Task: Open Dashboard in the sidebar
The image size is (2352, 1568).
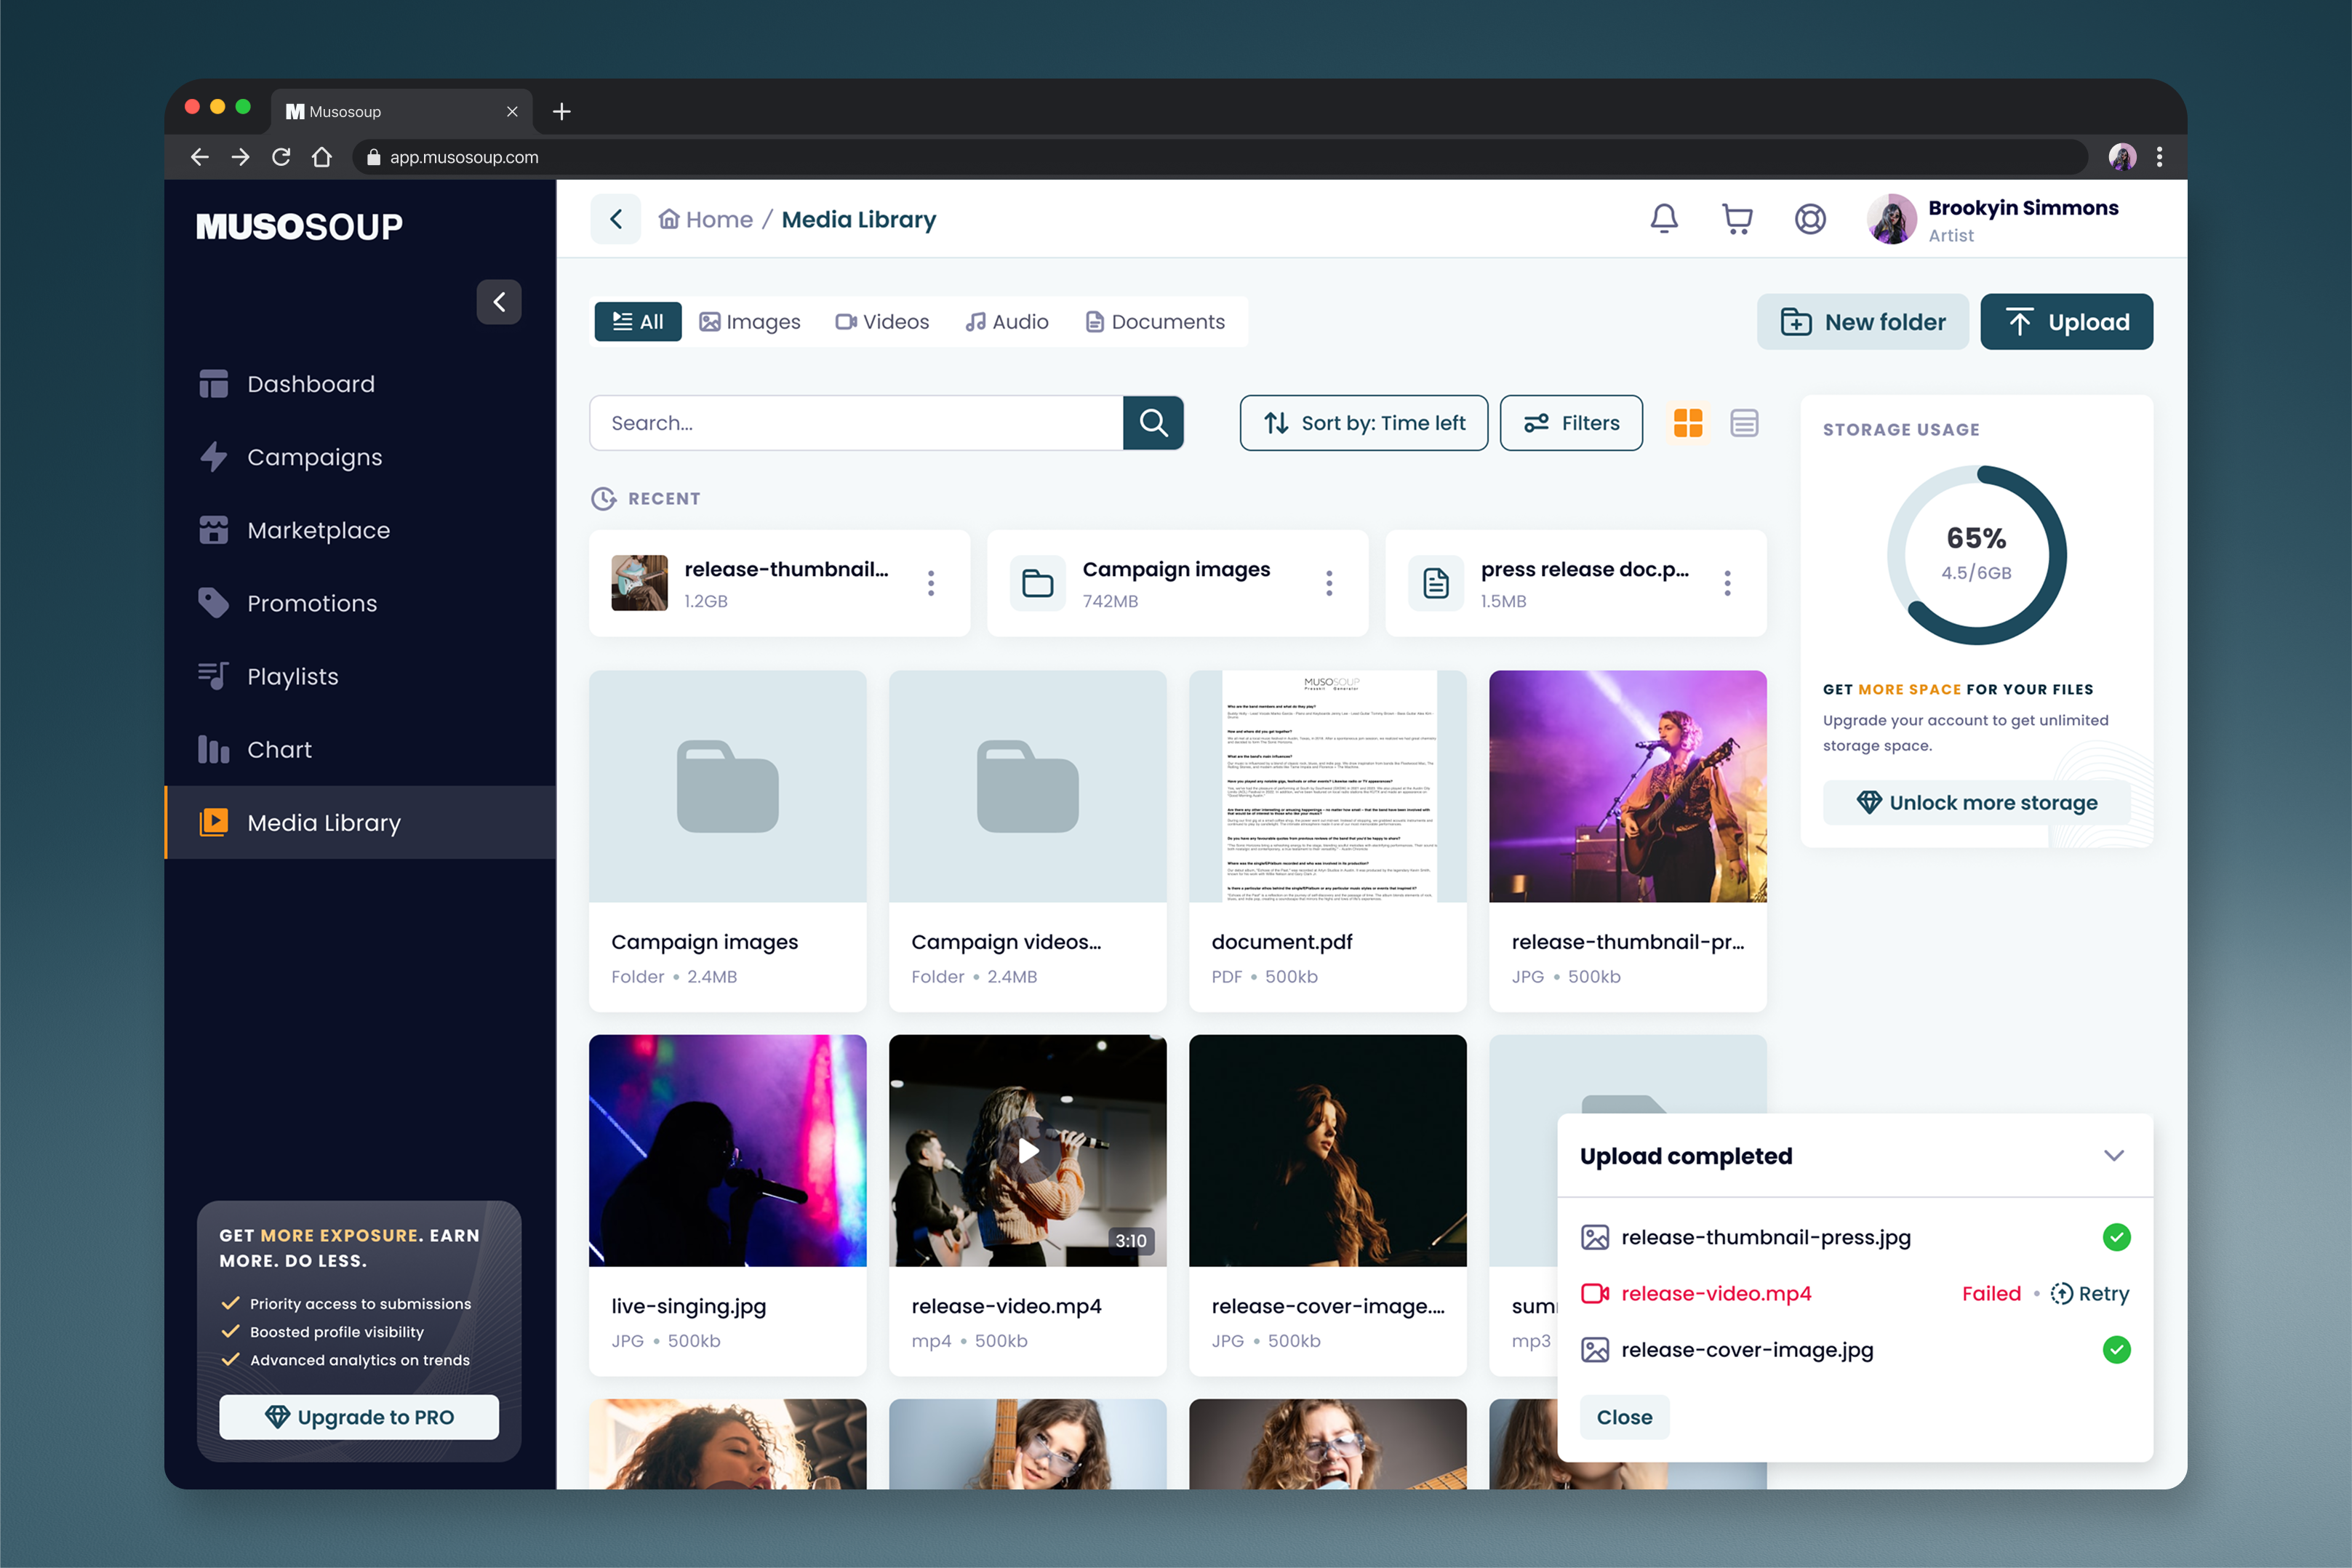Action: pos(360,384)
